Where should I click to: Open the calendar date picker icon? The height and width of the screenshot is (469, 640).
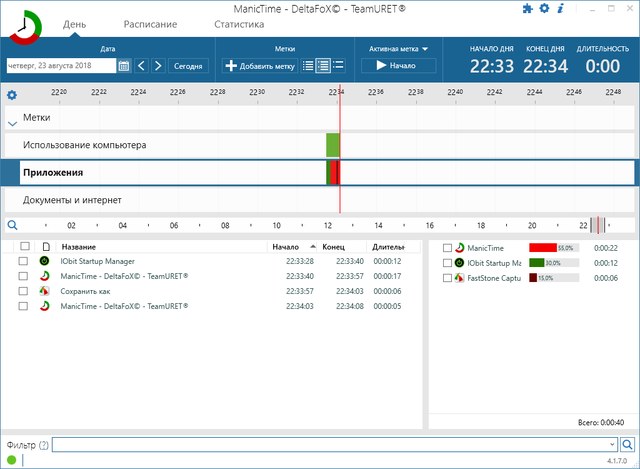(124, 66)
